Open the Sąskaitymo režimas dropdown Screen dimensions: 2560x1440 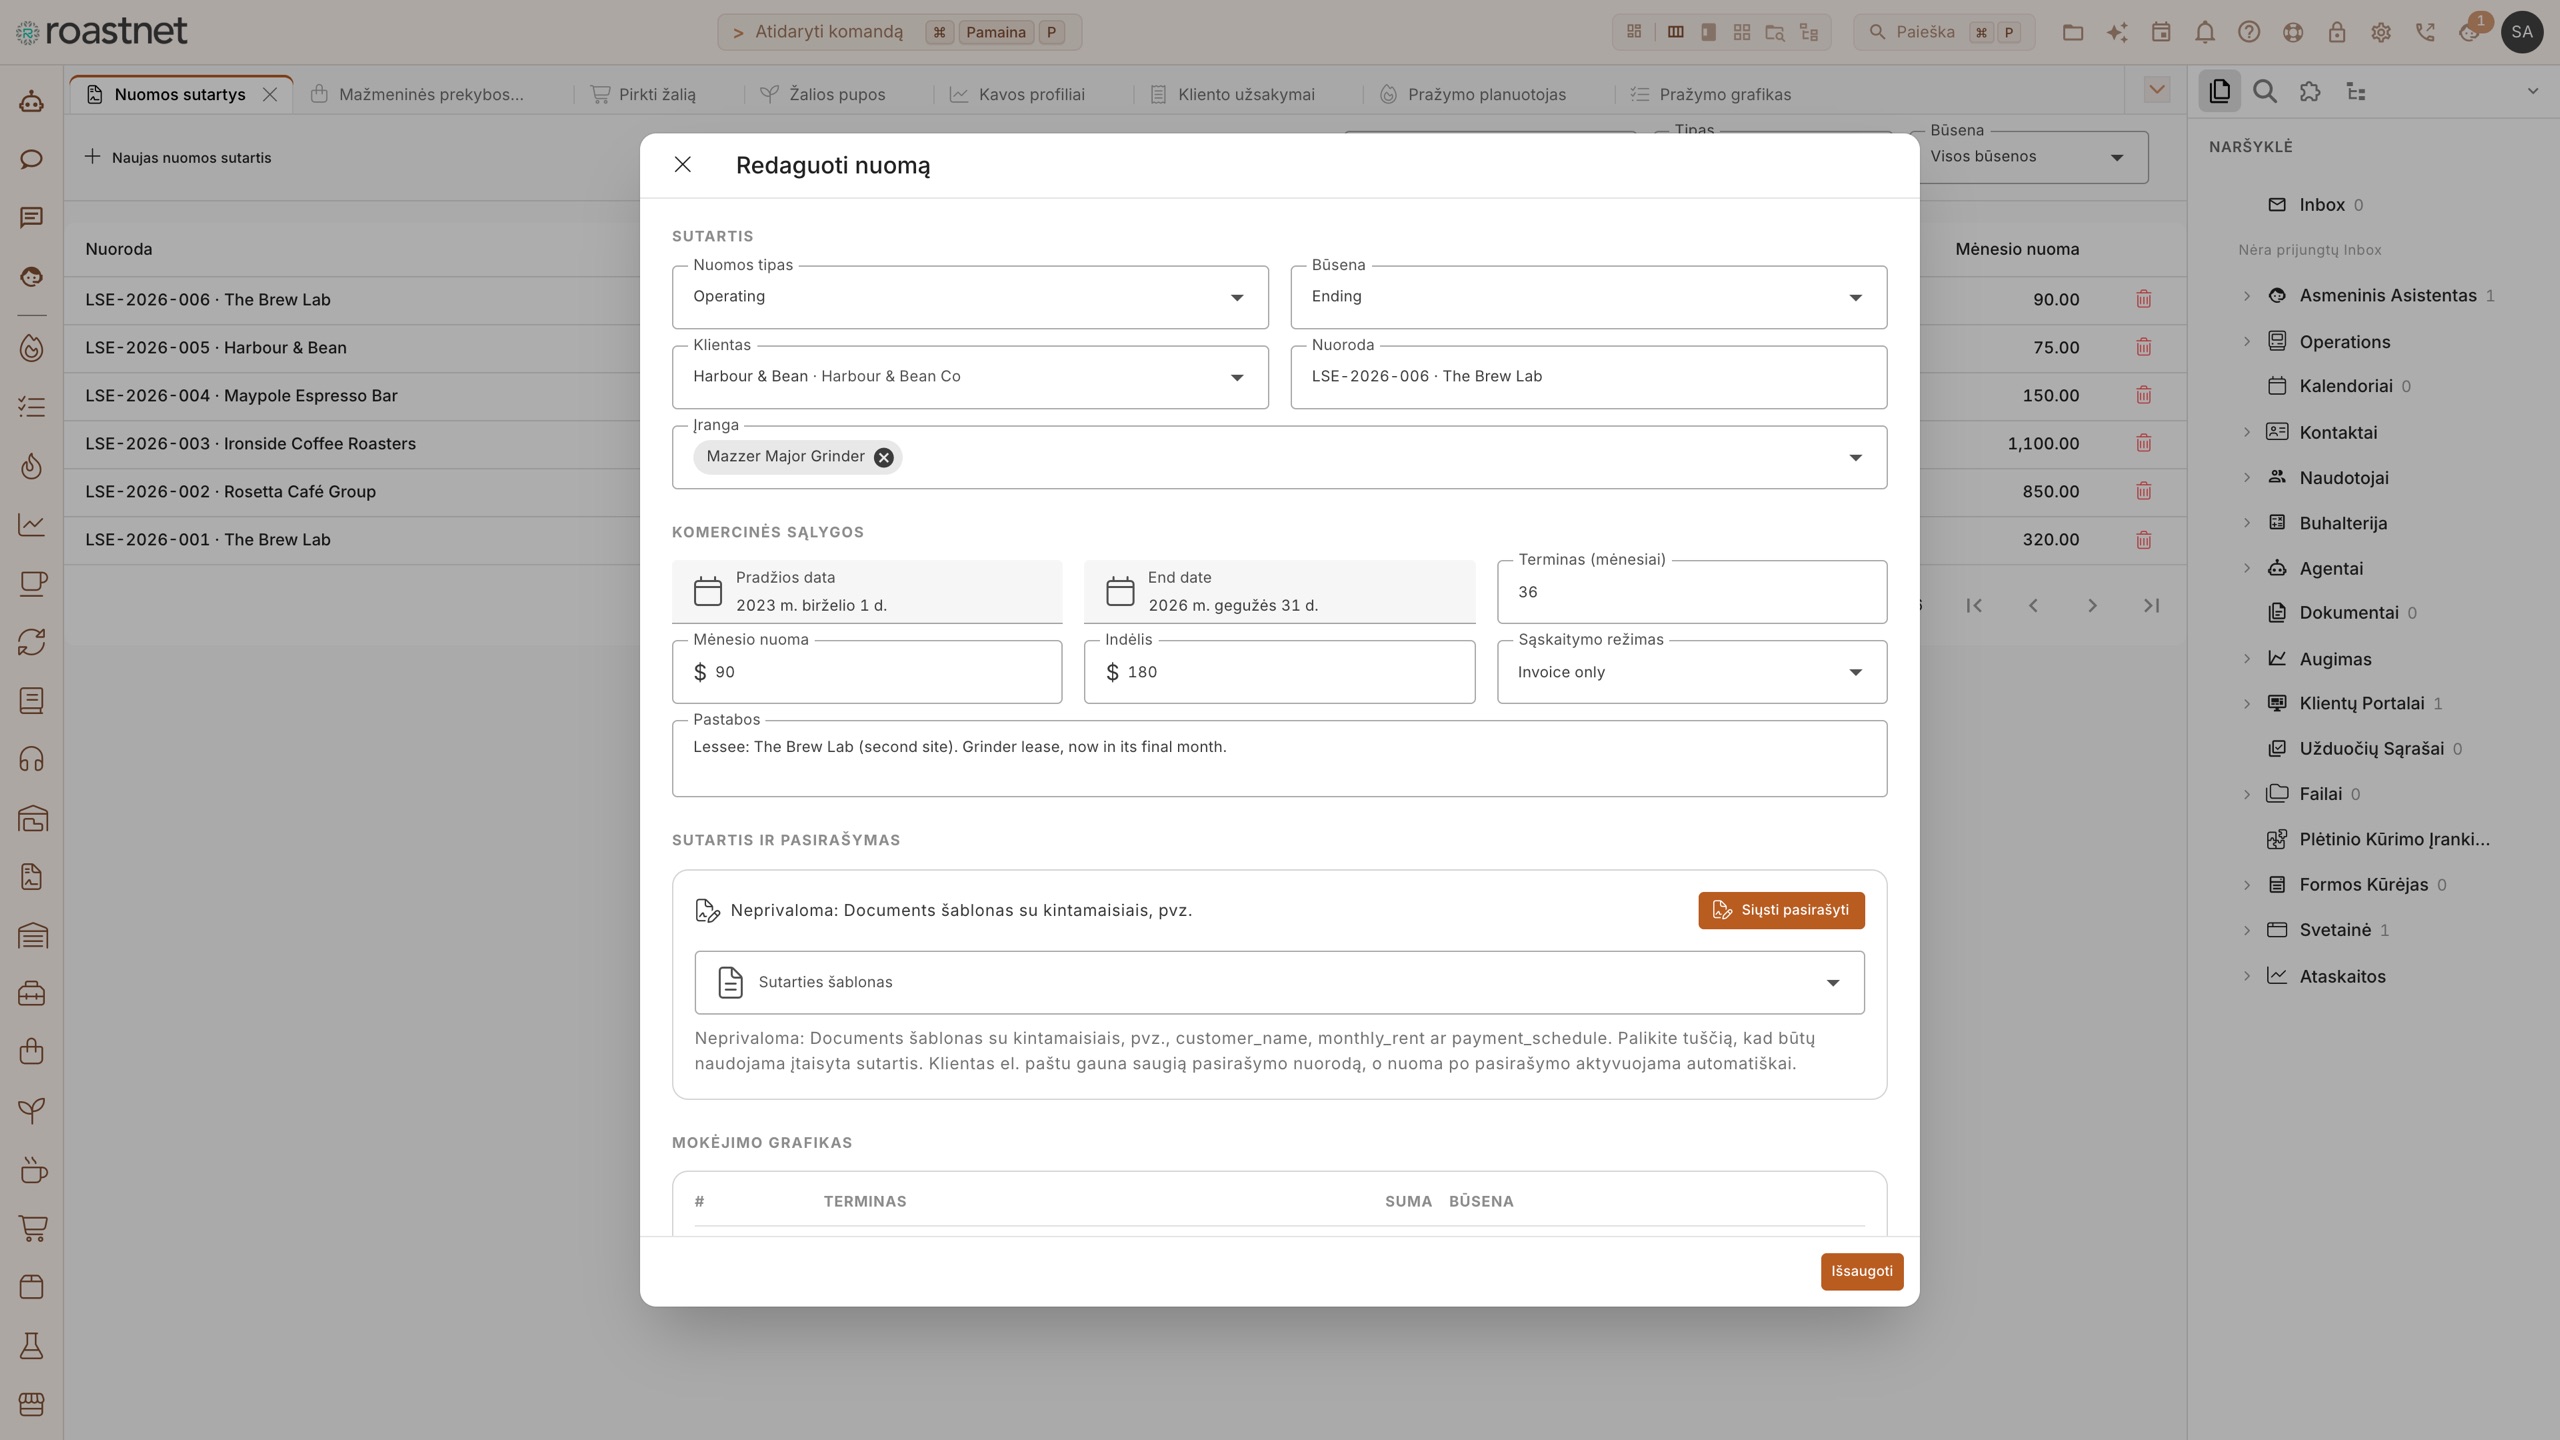(x=1691, y=672)
